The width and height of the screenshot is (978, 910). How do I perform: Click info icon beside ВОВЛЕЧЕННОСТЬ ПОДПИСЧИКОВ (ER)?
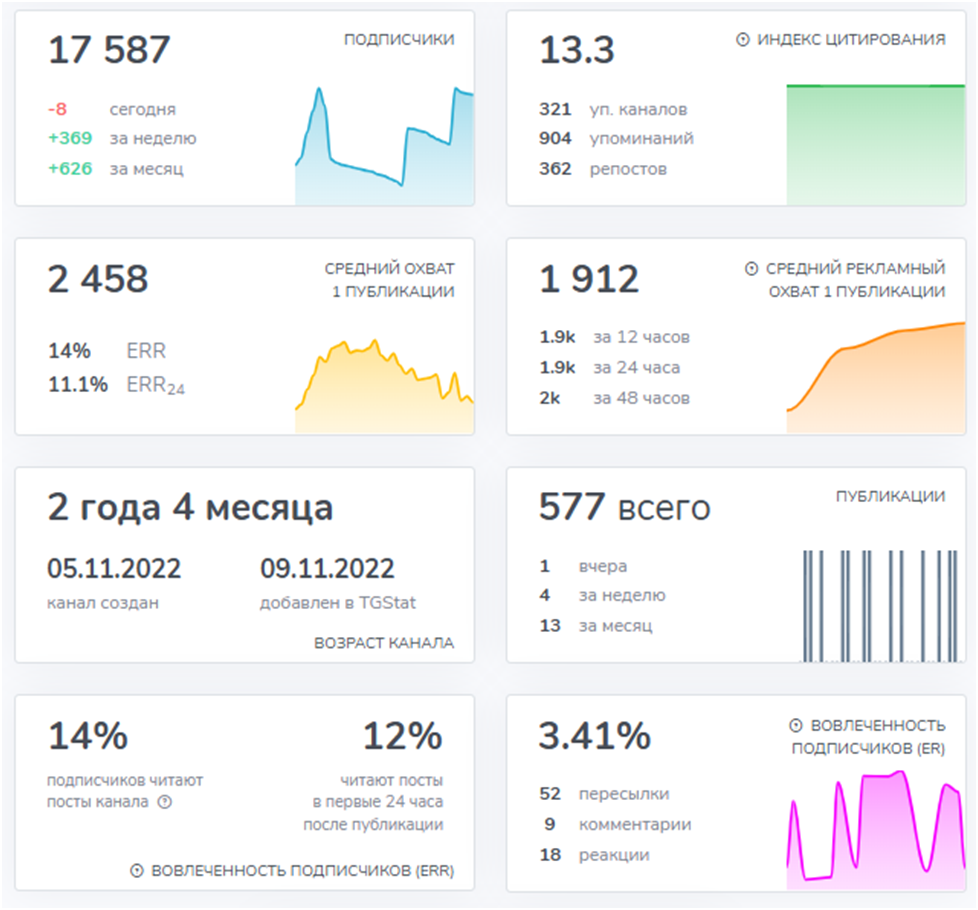coord(796,725)
